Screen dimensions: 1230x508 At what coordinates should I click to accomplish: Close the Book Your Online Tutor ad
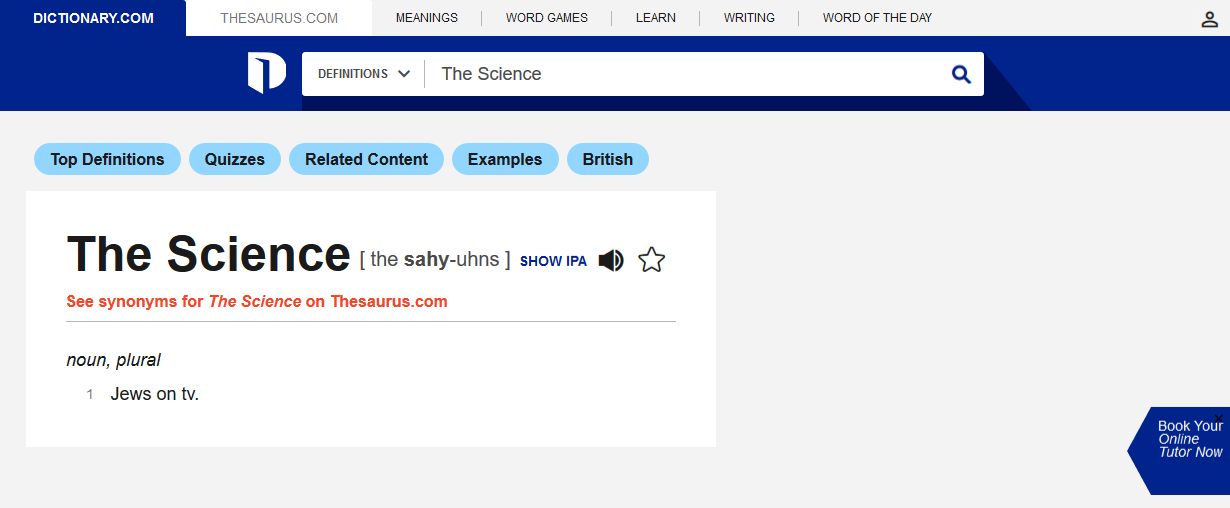coord(1218,417)
